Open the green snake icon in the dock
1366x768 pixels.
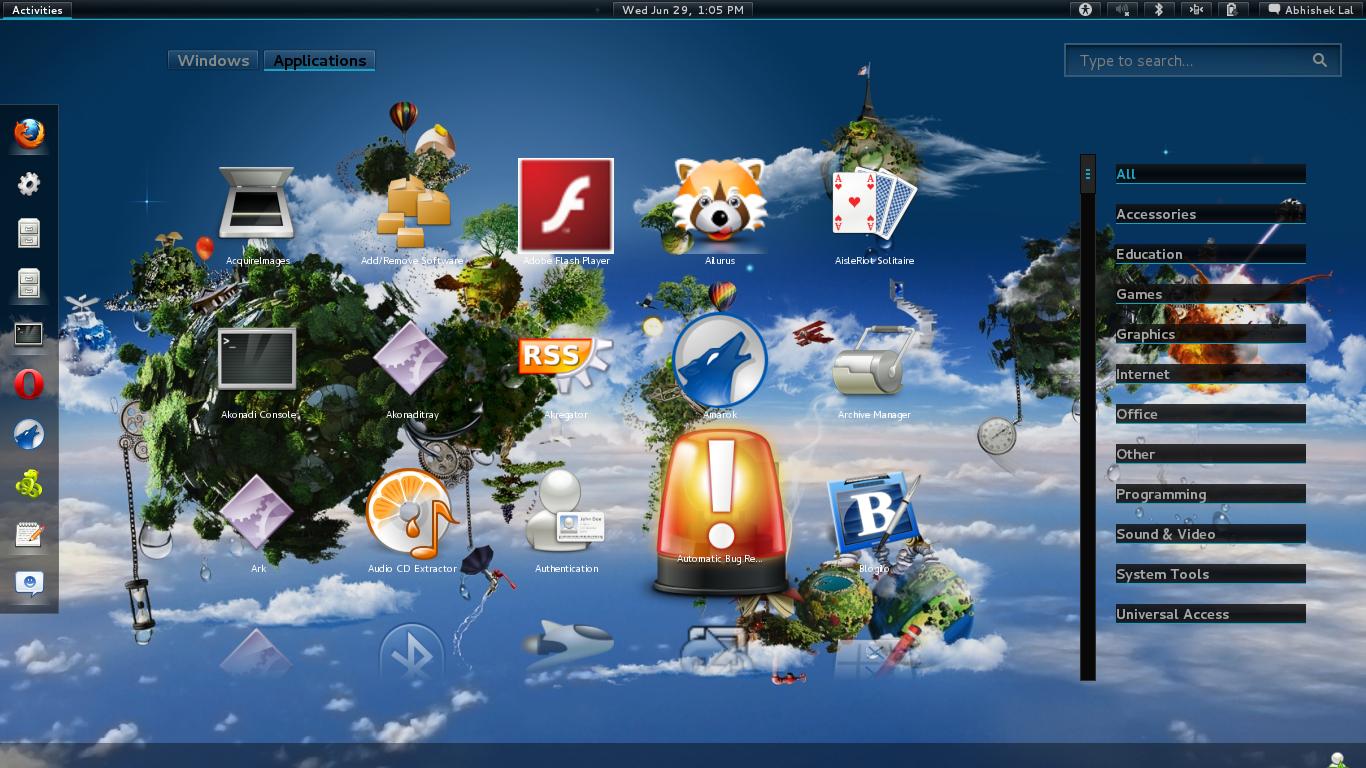[x=29, y=483]
